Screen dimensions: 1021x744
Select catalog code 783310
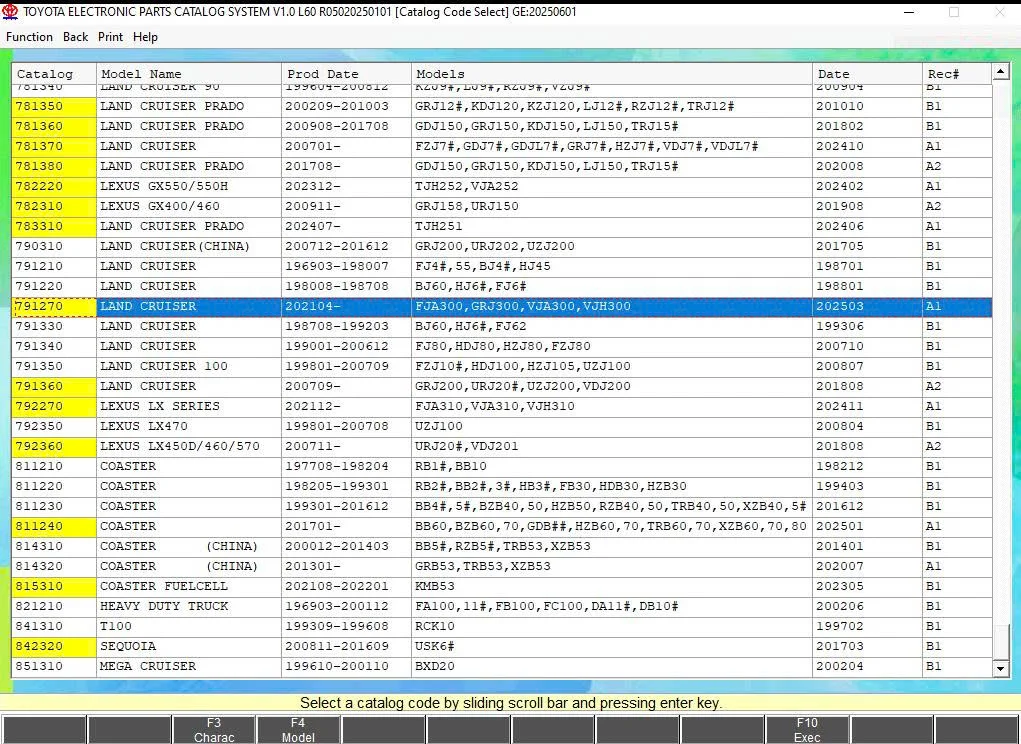coord(54,227)
